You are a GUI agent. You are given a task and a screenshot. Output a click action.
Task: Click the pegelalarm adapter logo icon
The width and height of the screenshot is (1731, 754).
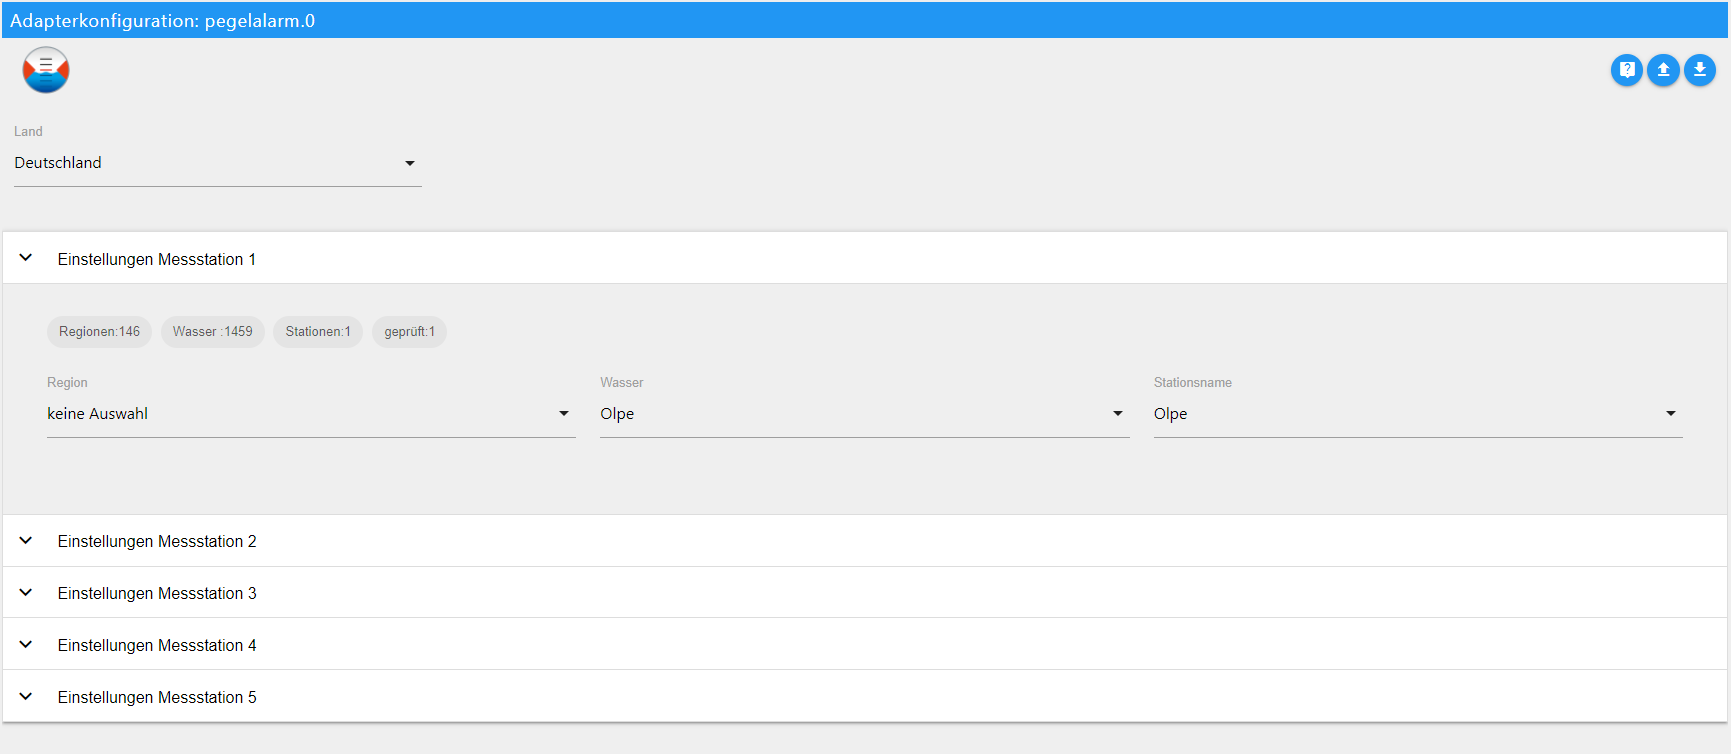(46, 70)
